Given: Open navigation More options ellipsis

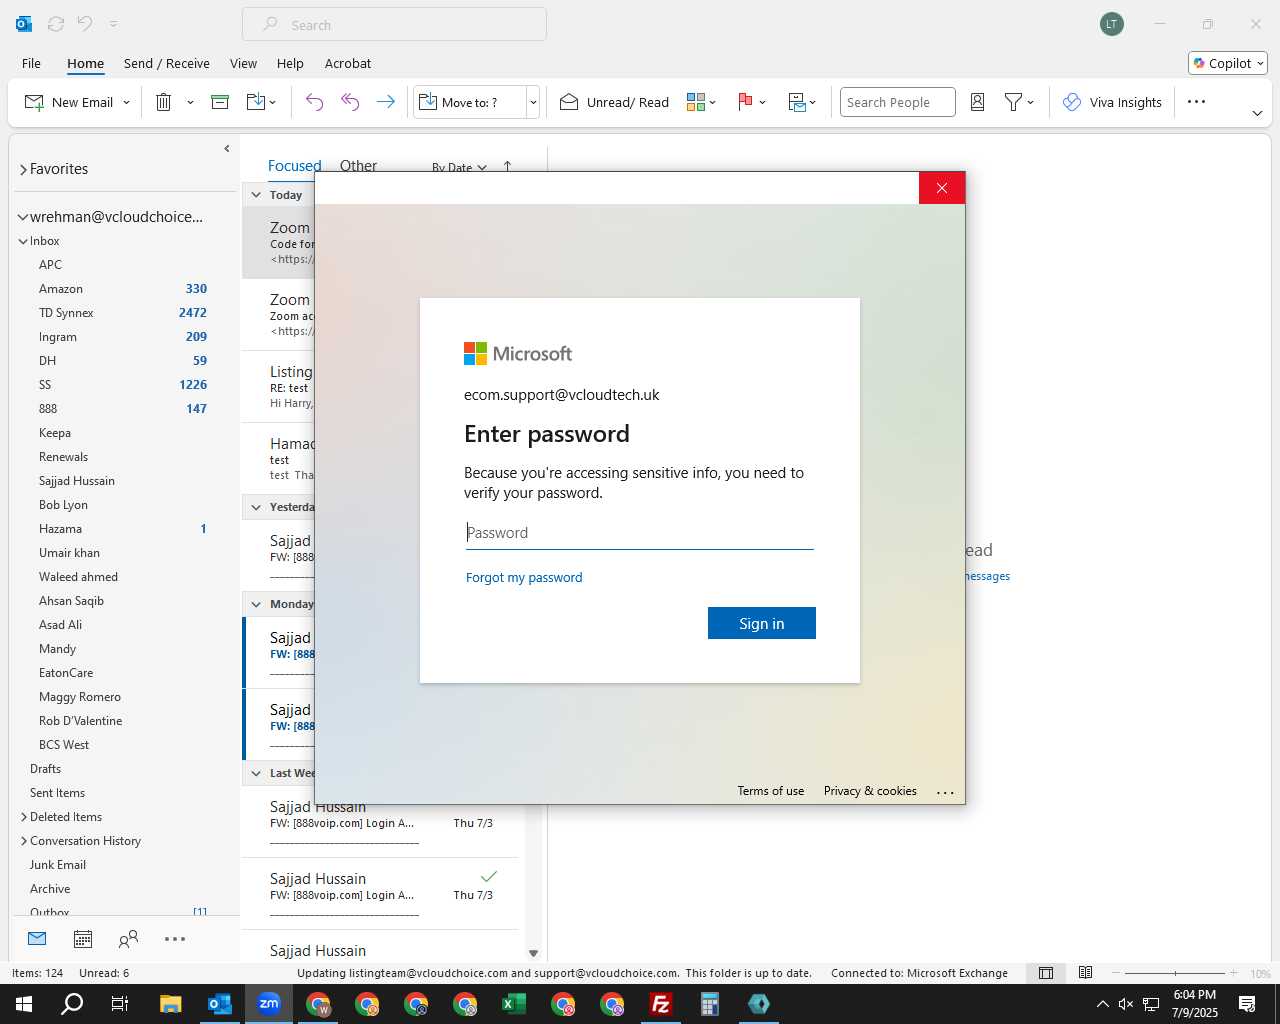Looking at the screenshot, I should click(175, 939).
